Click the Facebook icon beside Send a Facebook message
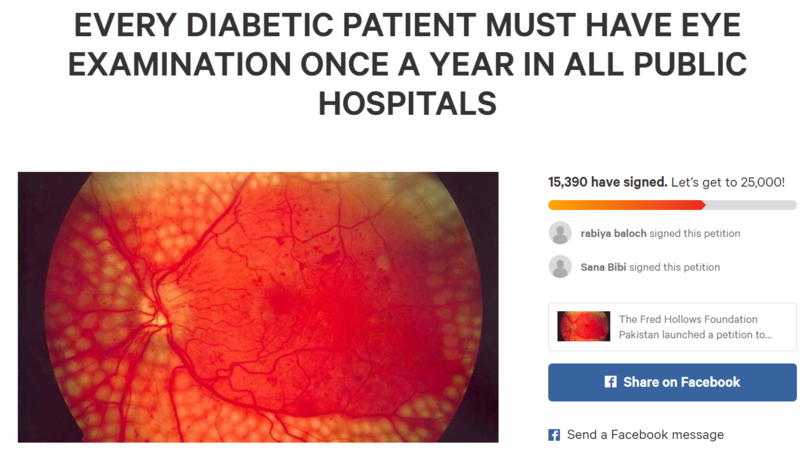 [554, 435]
